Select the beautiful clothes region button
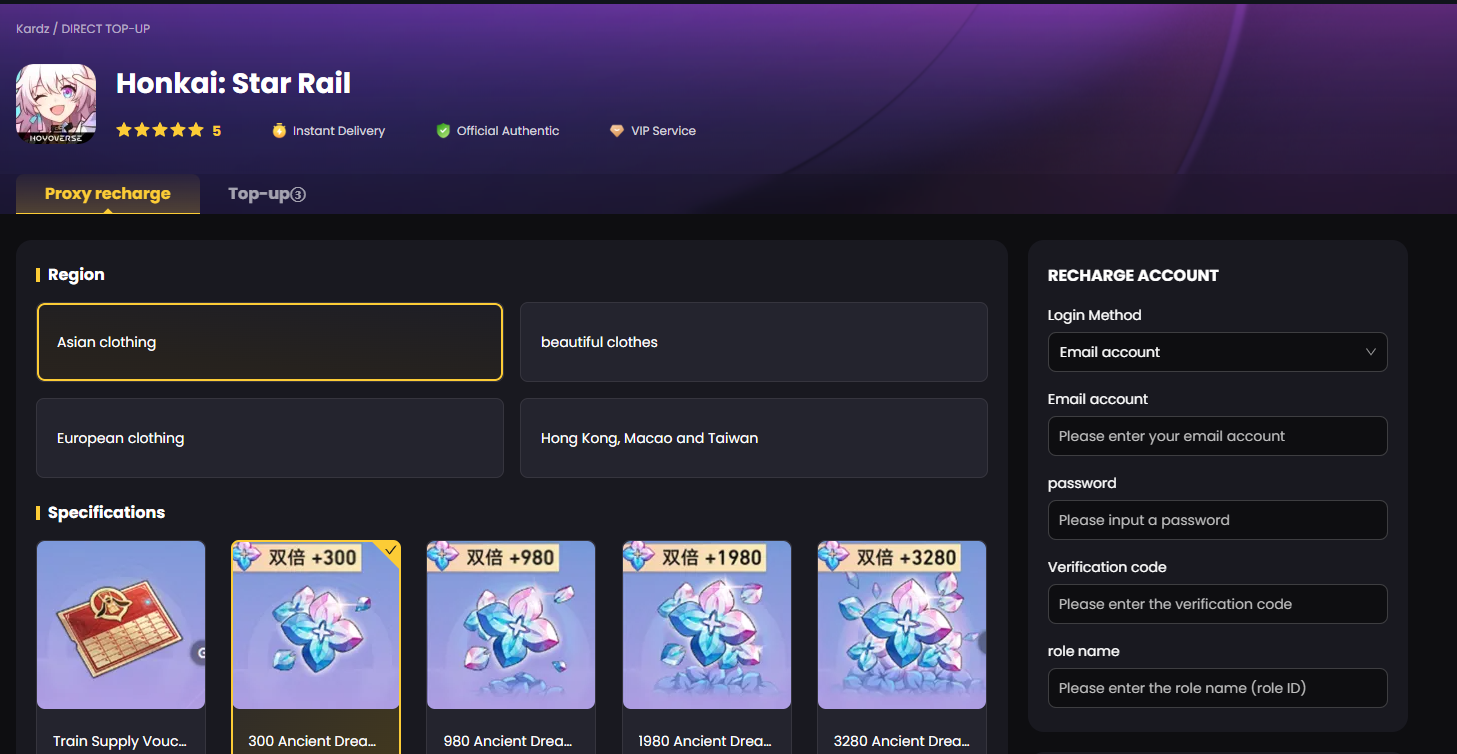 [x=753, y=342]
